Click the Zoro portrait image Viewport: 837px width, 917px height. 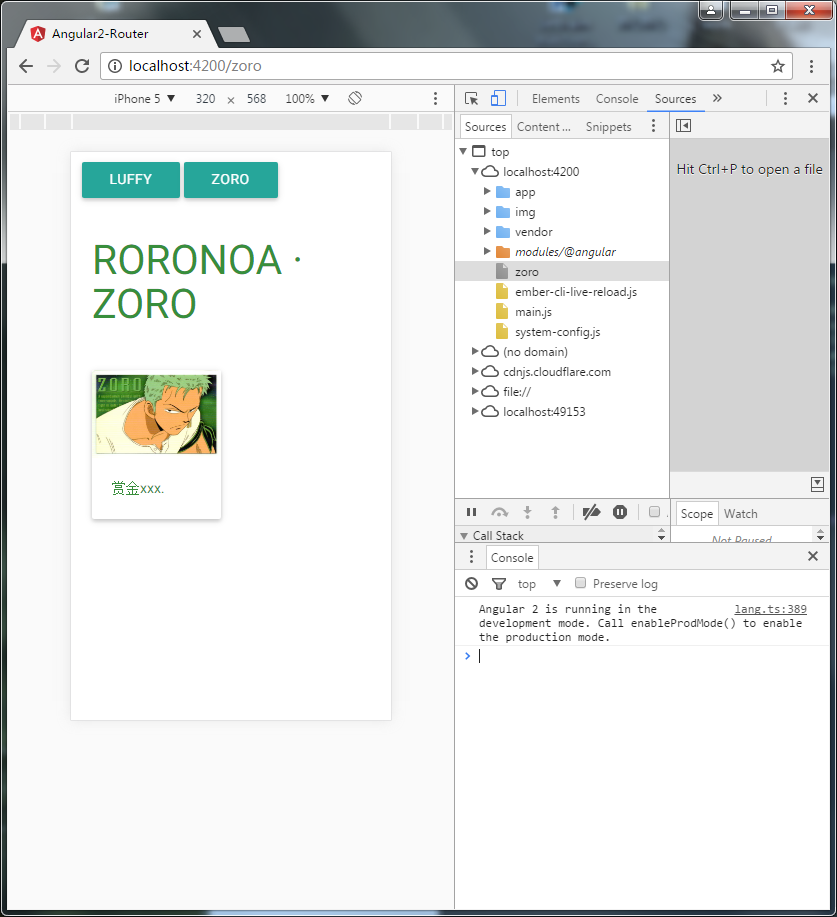tap(156, 414)
